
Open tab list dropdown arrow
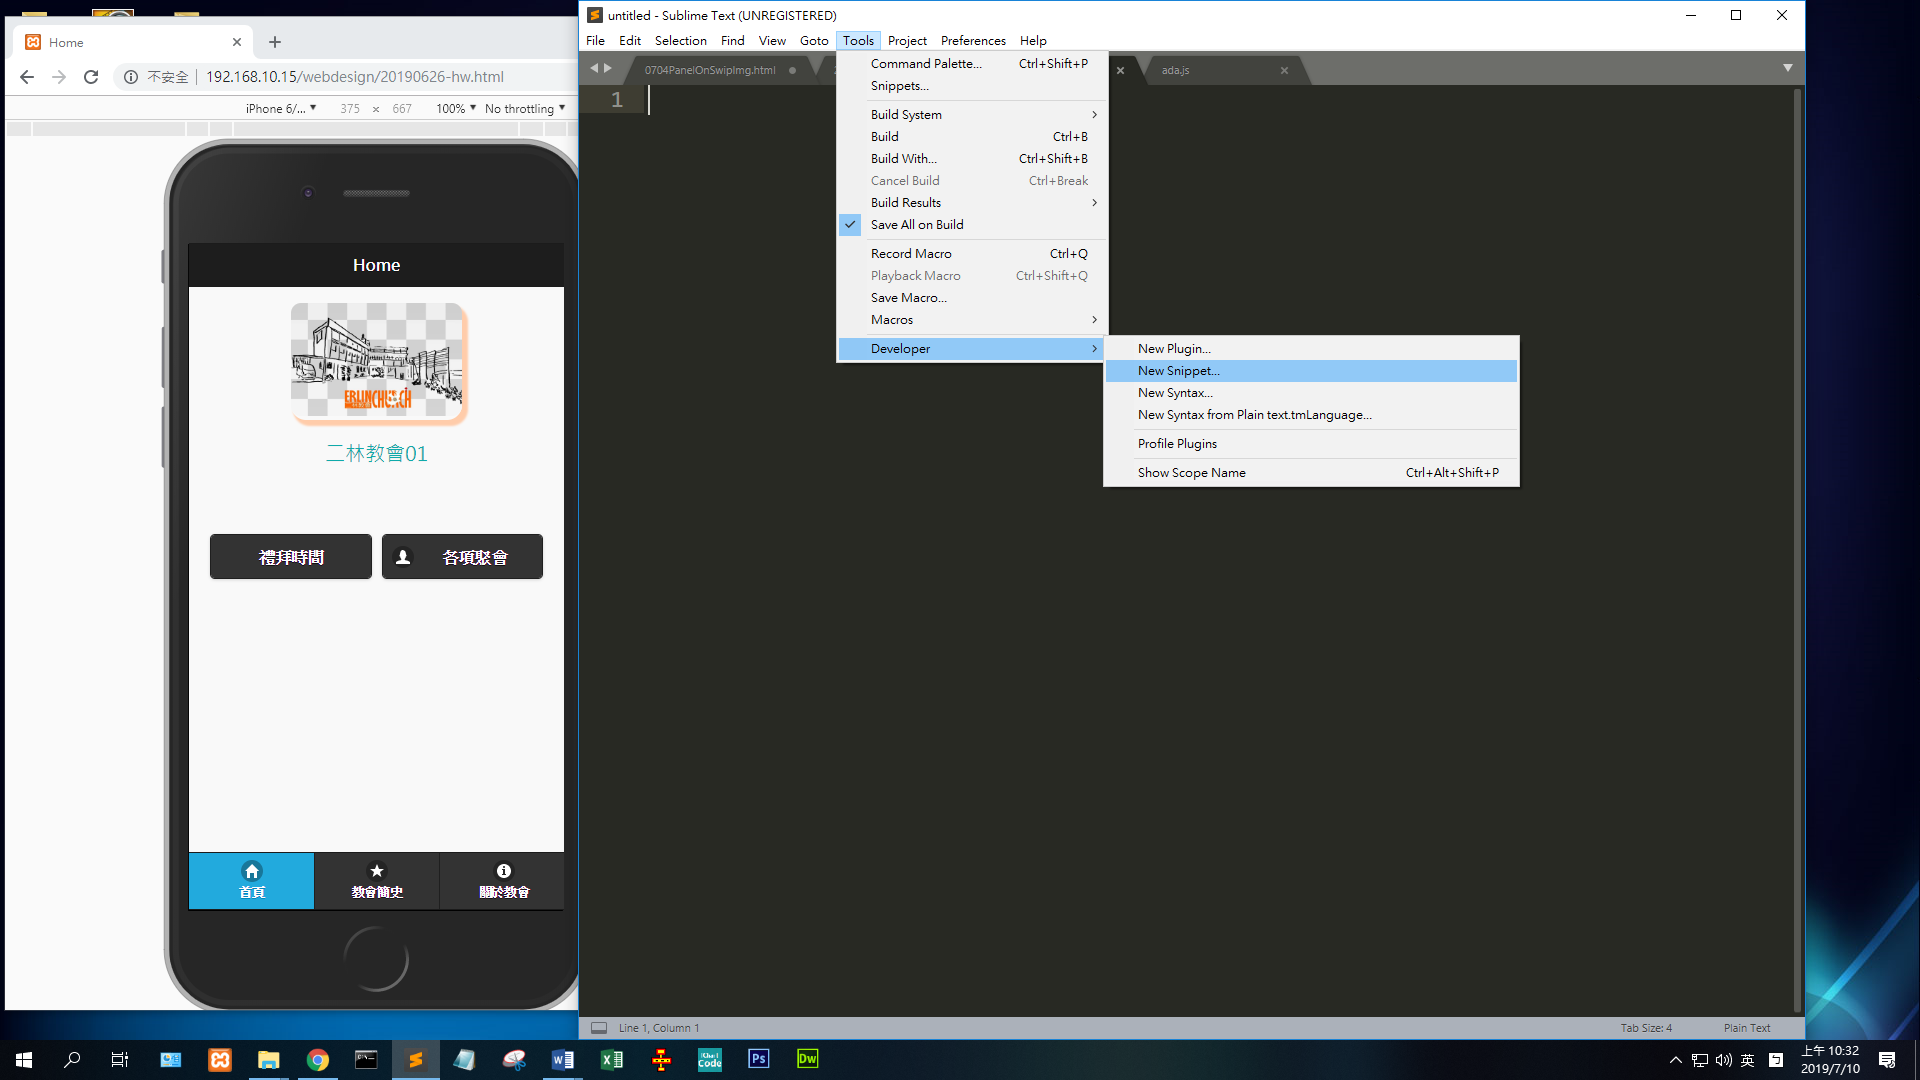(x=1787, y=68)
